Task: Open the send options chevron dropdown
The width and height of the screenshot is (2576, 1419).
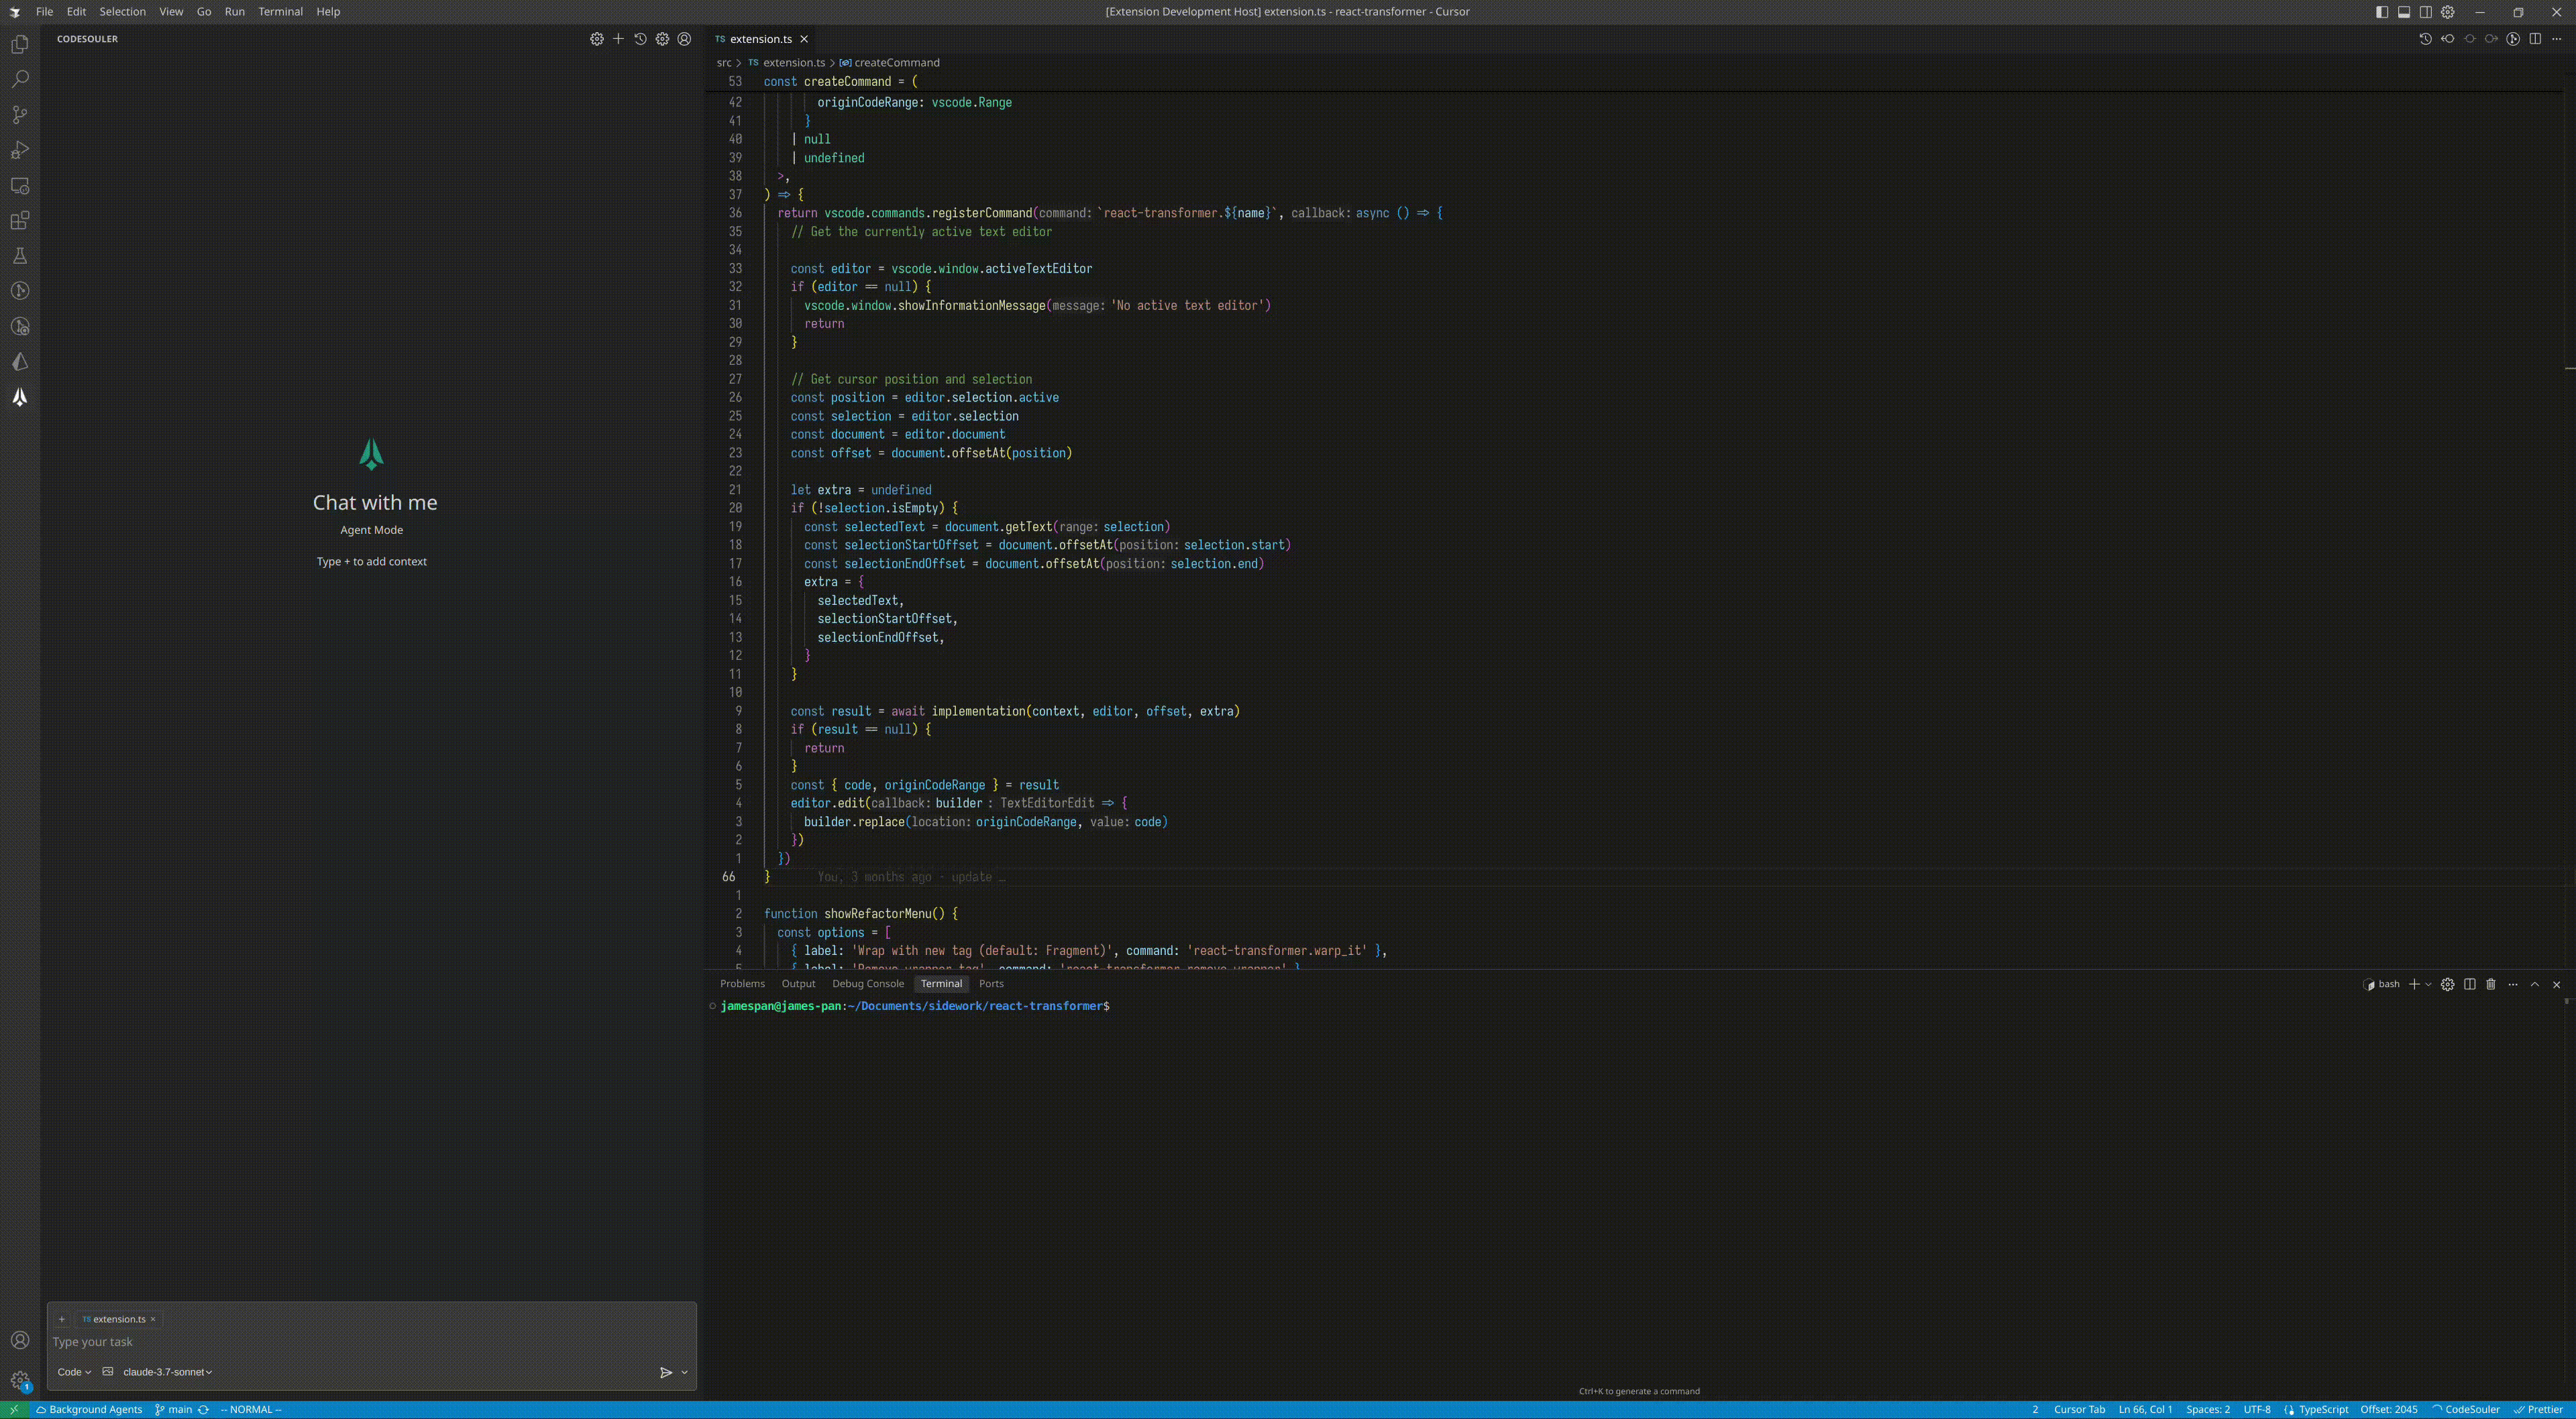Action: pos(684,1372)
